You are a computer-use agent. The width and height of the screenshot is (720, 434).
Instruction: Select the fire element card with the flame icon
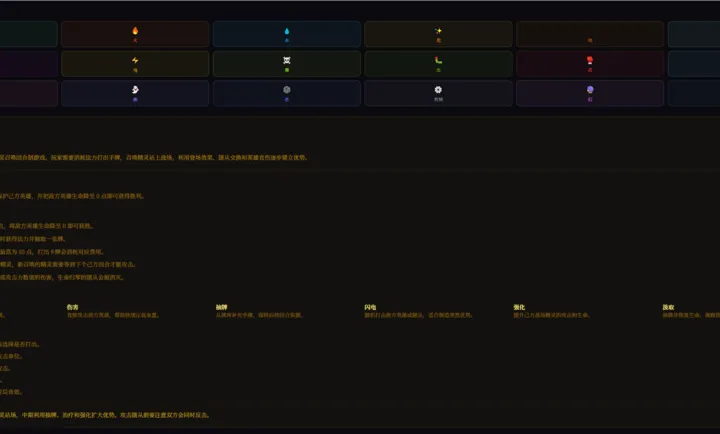click(135, 34)
